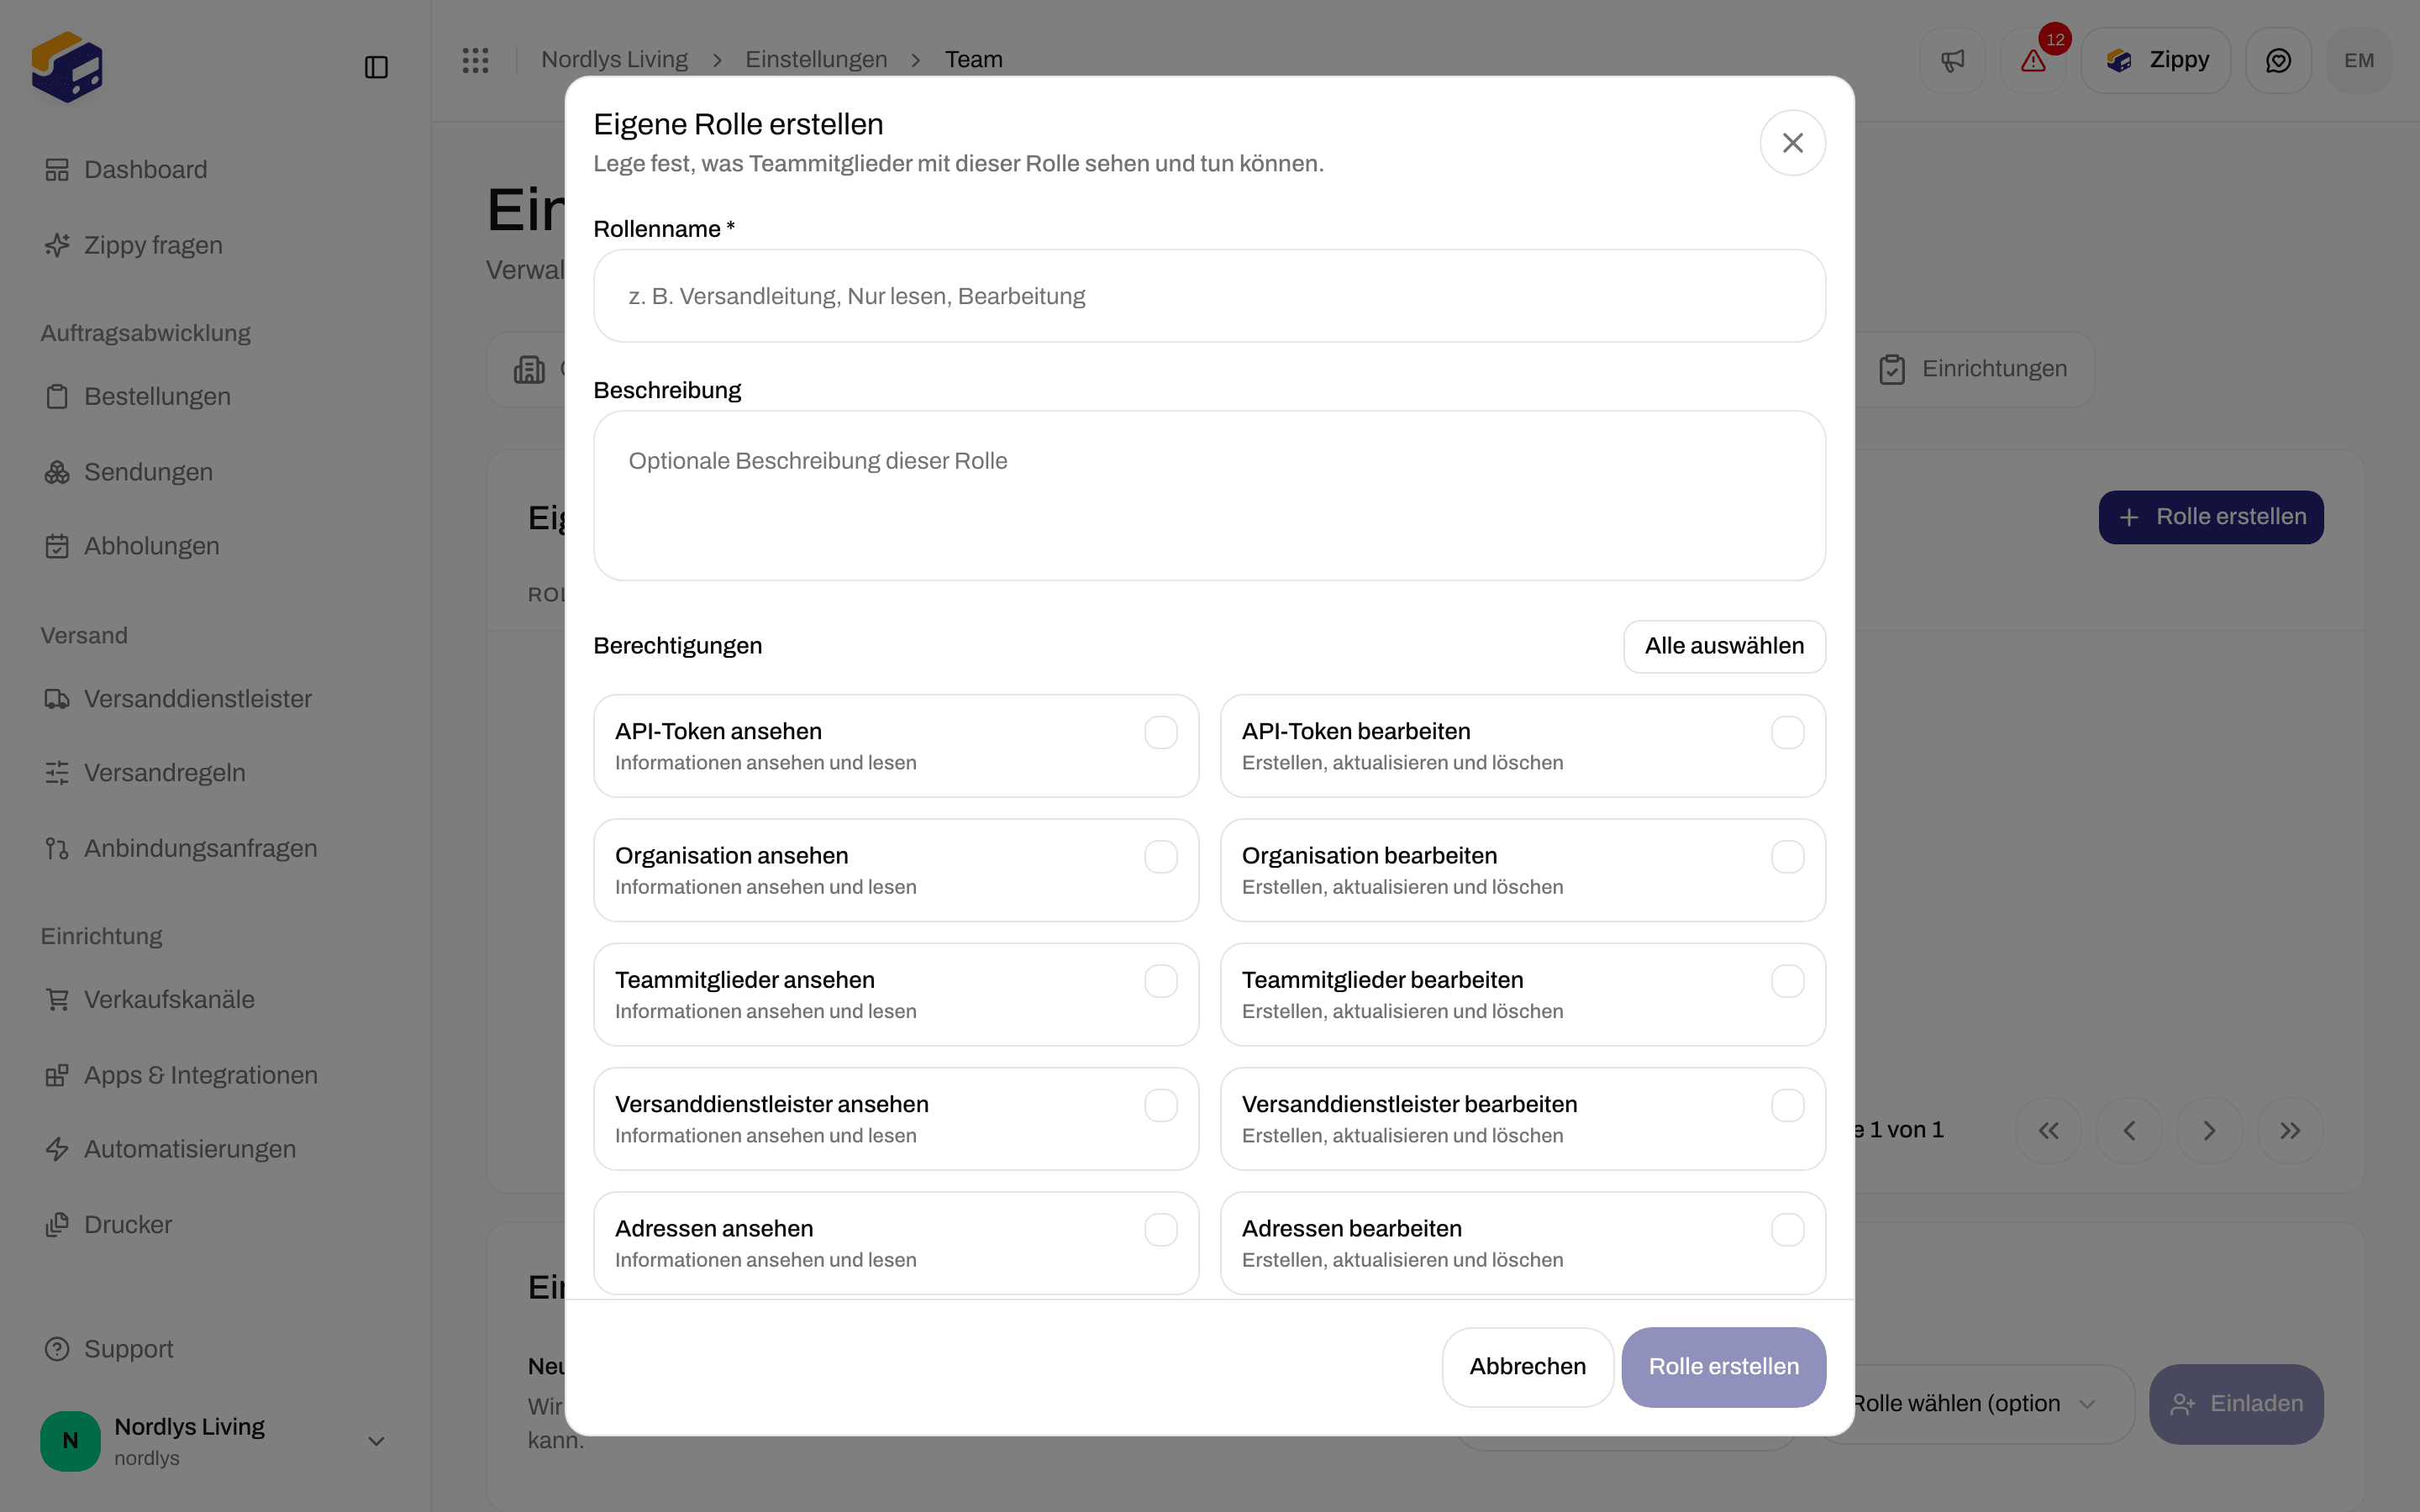Viewport: 2420px width, 1512px height.
Task: Go to next page arrow
Action: click(2209, 1130)
